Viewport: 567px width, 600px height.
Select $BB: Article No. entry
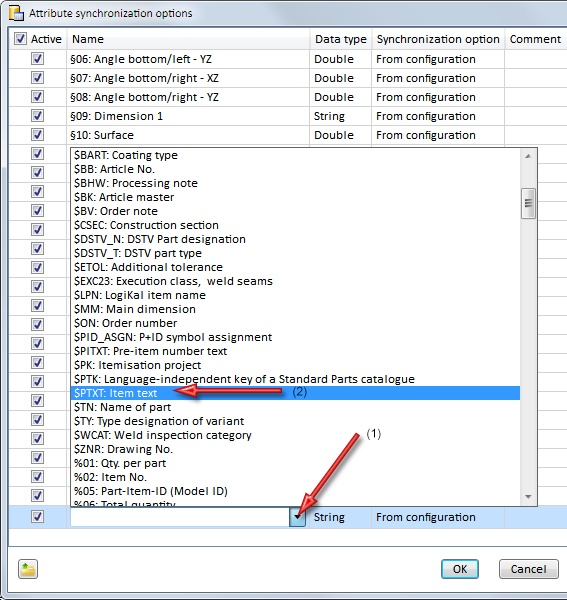tap(295, 169)
